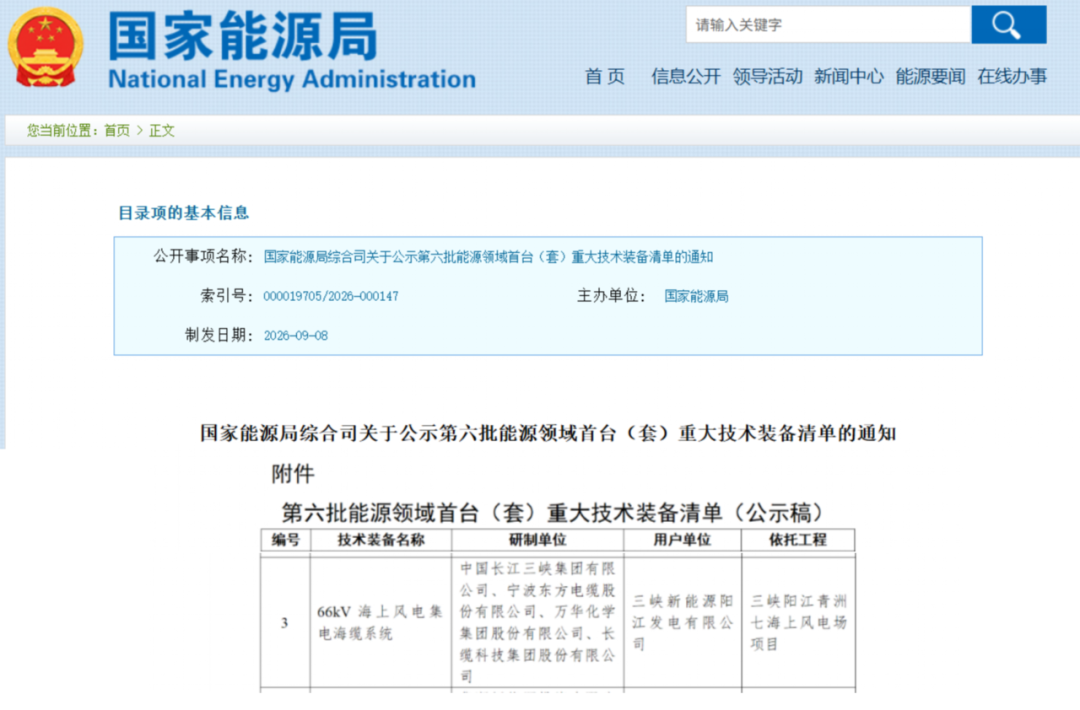Click the keyword search input field
The image size is (1080, 710).
point(829,25)
